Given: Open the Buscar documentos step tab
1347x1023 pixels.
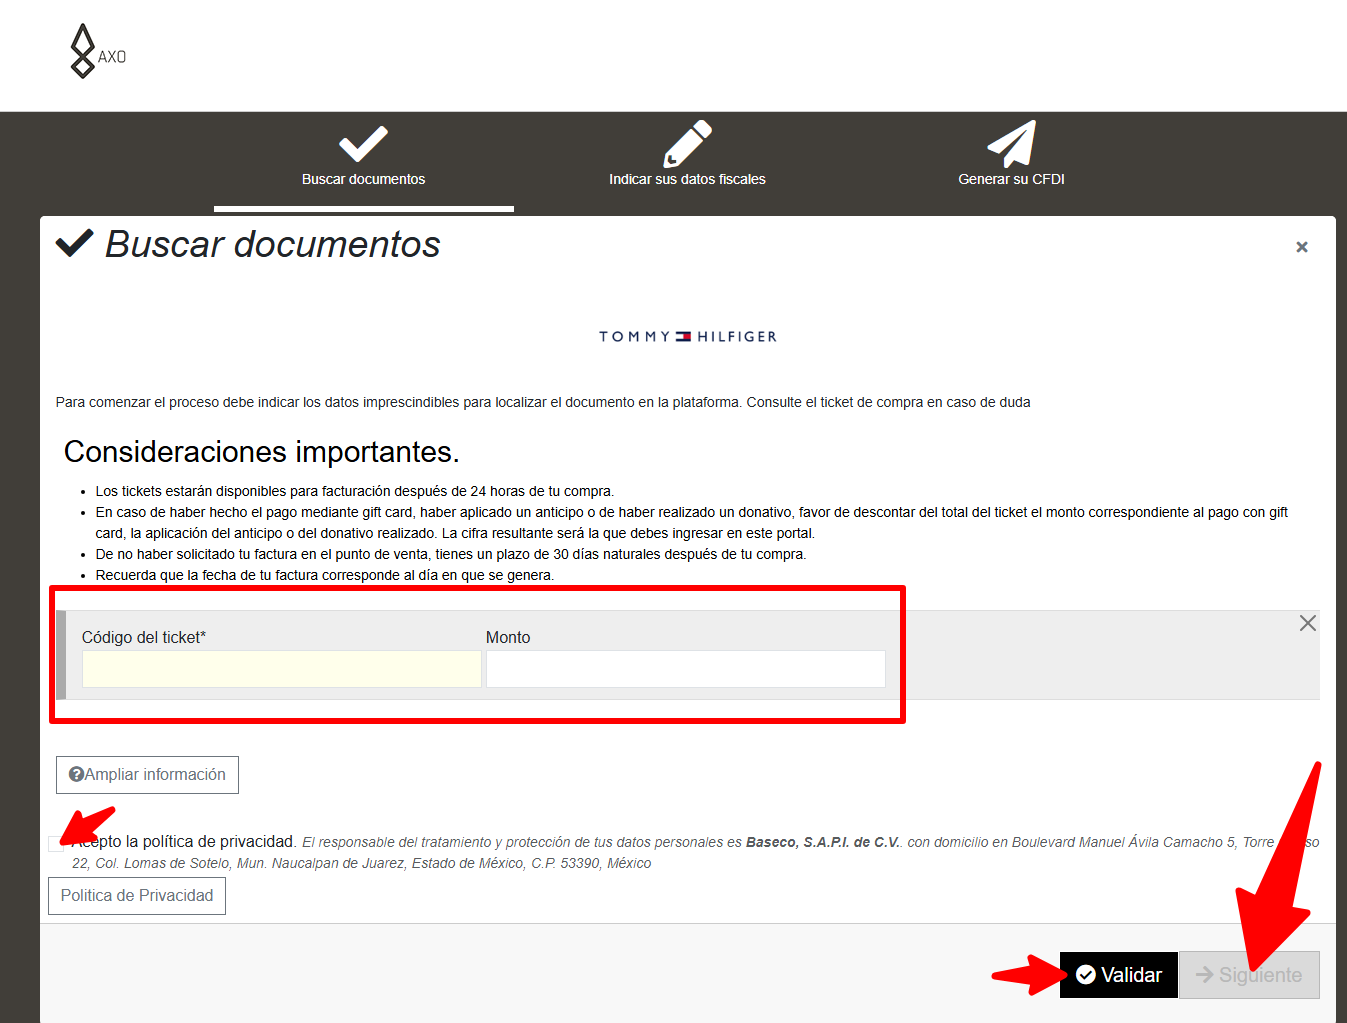Looking at the screenshot, I should point(363,179).
